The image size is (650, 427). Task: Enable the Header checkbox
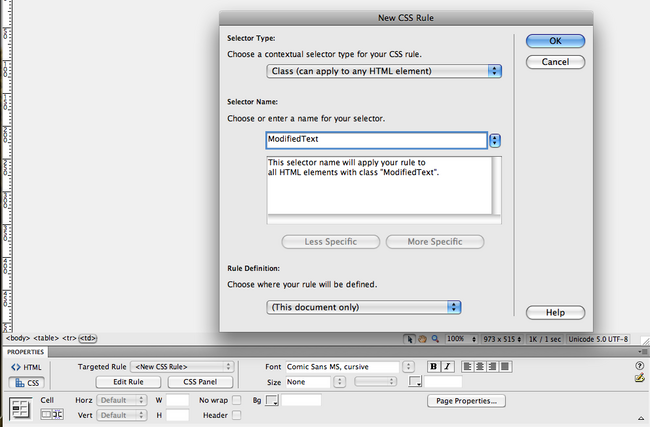[x=237, y=415]
